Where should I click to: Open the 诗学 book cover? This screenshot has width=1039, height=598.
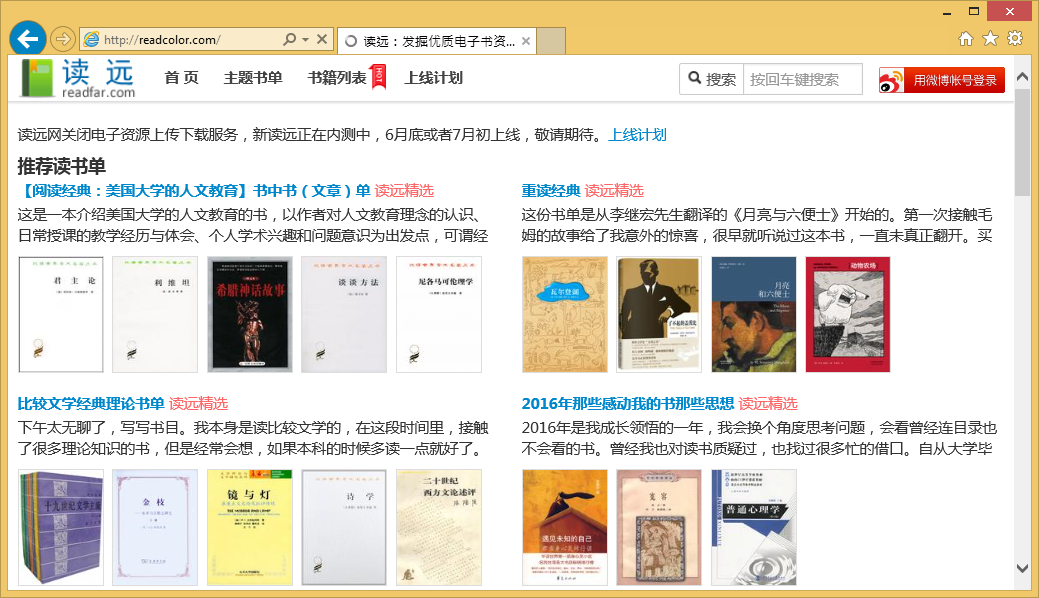tap(344, 527)
